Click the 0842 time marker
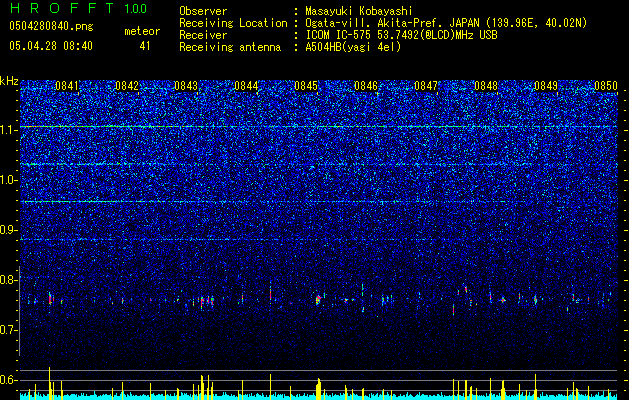 click(x=127, y=86)
